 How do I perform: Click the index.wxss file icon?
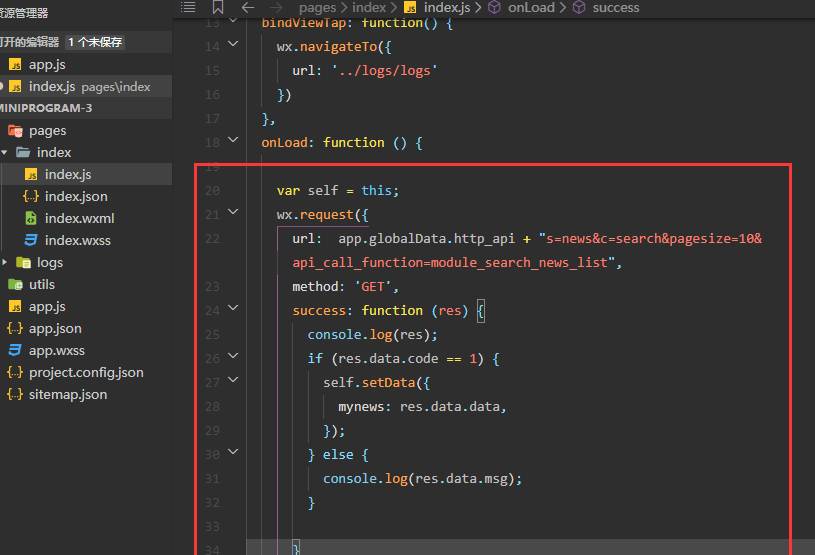[31, 240]
